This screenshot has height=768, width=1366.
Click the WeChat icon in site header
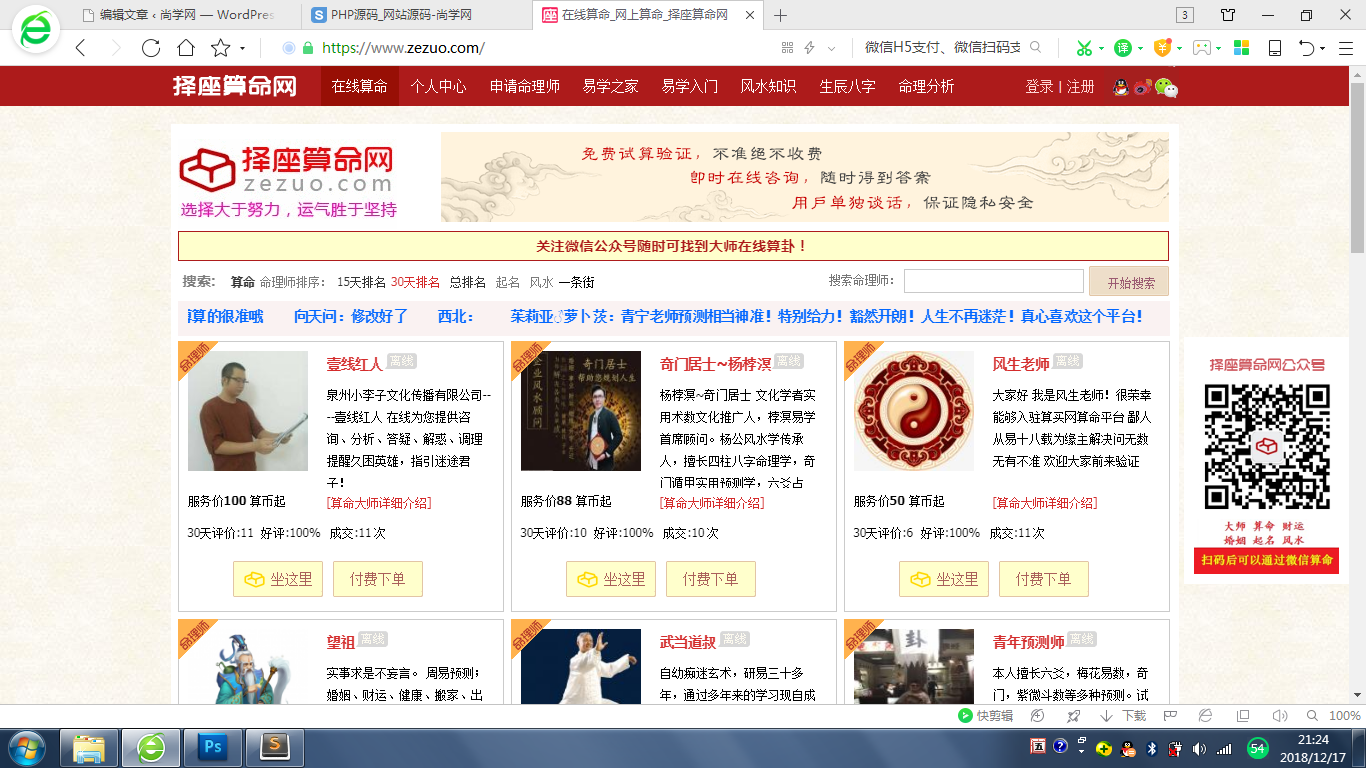[1166, 87]
